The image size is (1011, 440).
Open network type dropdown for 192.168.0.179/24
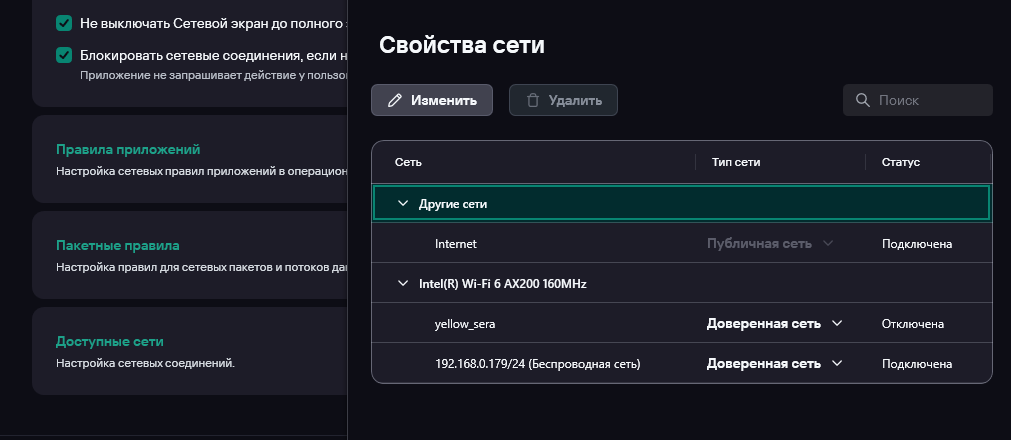[x=837, y=364]
